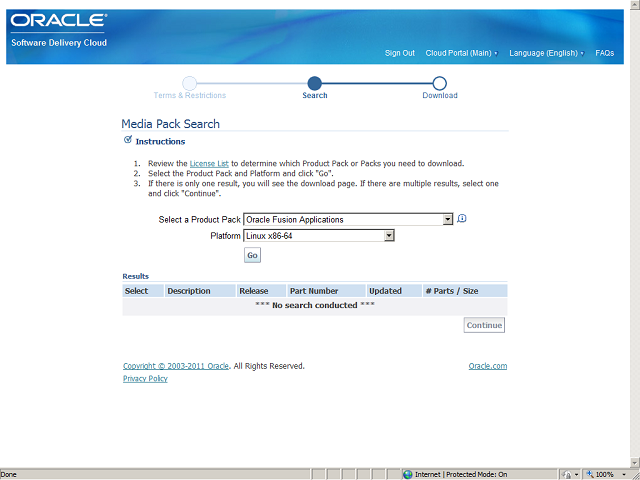The image size is (640, 480).
Task: Click the scroll down arrow of page scrollbar
Action: coord(634,463)
